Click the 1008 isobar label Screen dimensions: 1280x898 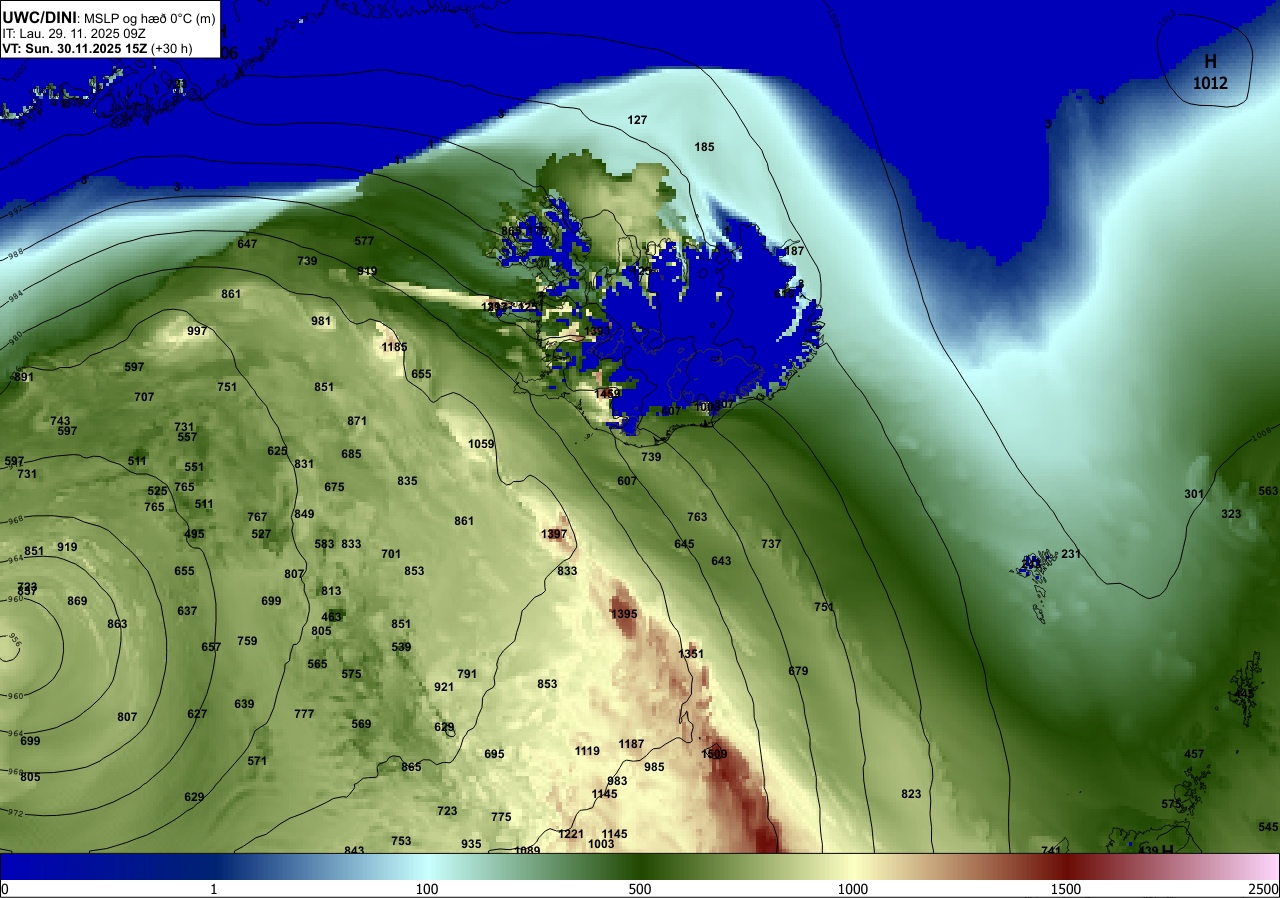(x=1264, y=433)
